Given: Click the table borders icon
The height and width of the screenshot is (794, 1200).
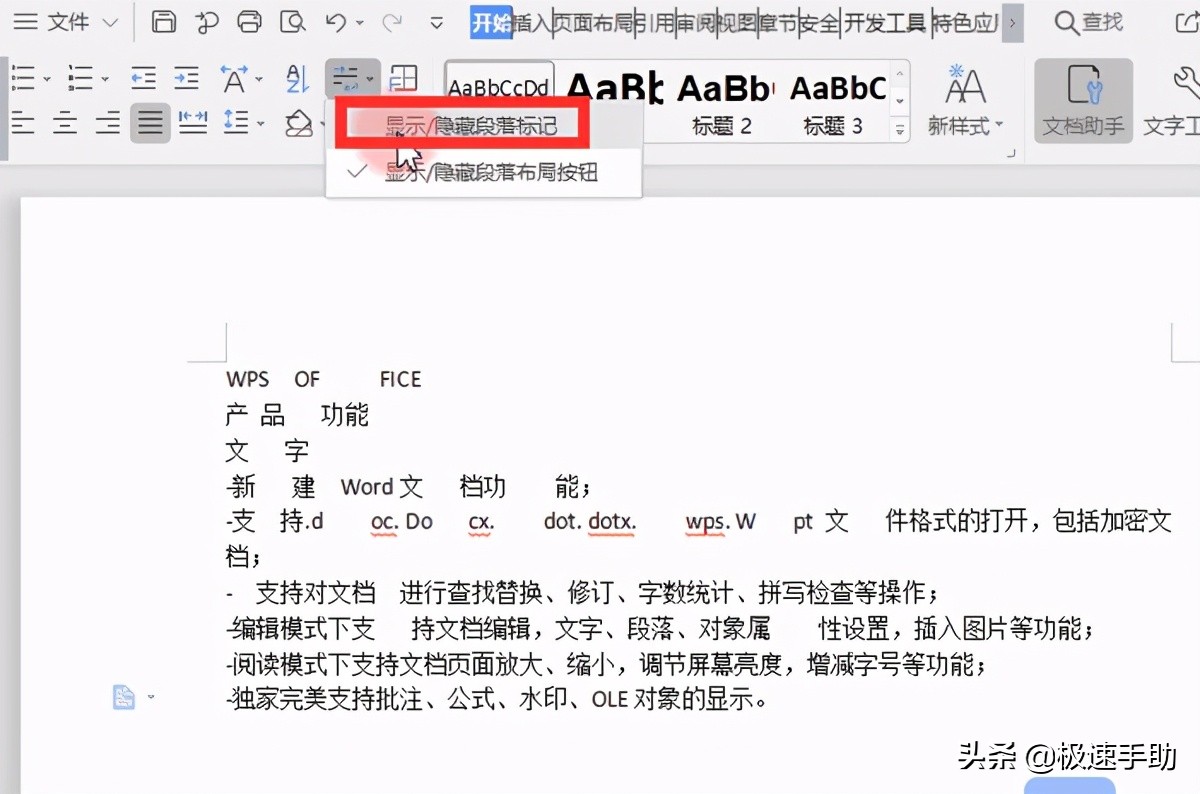Looking at the screenshot, I should tap(403, 78).
